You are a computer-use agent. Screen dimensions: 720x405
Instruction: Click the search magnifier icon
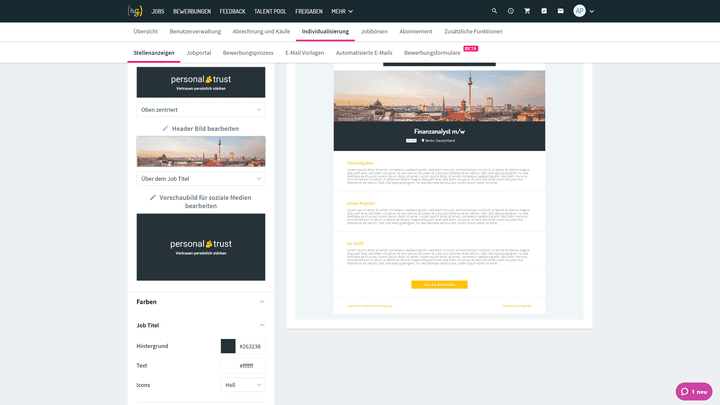point(494,11)
